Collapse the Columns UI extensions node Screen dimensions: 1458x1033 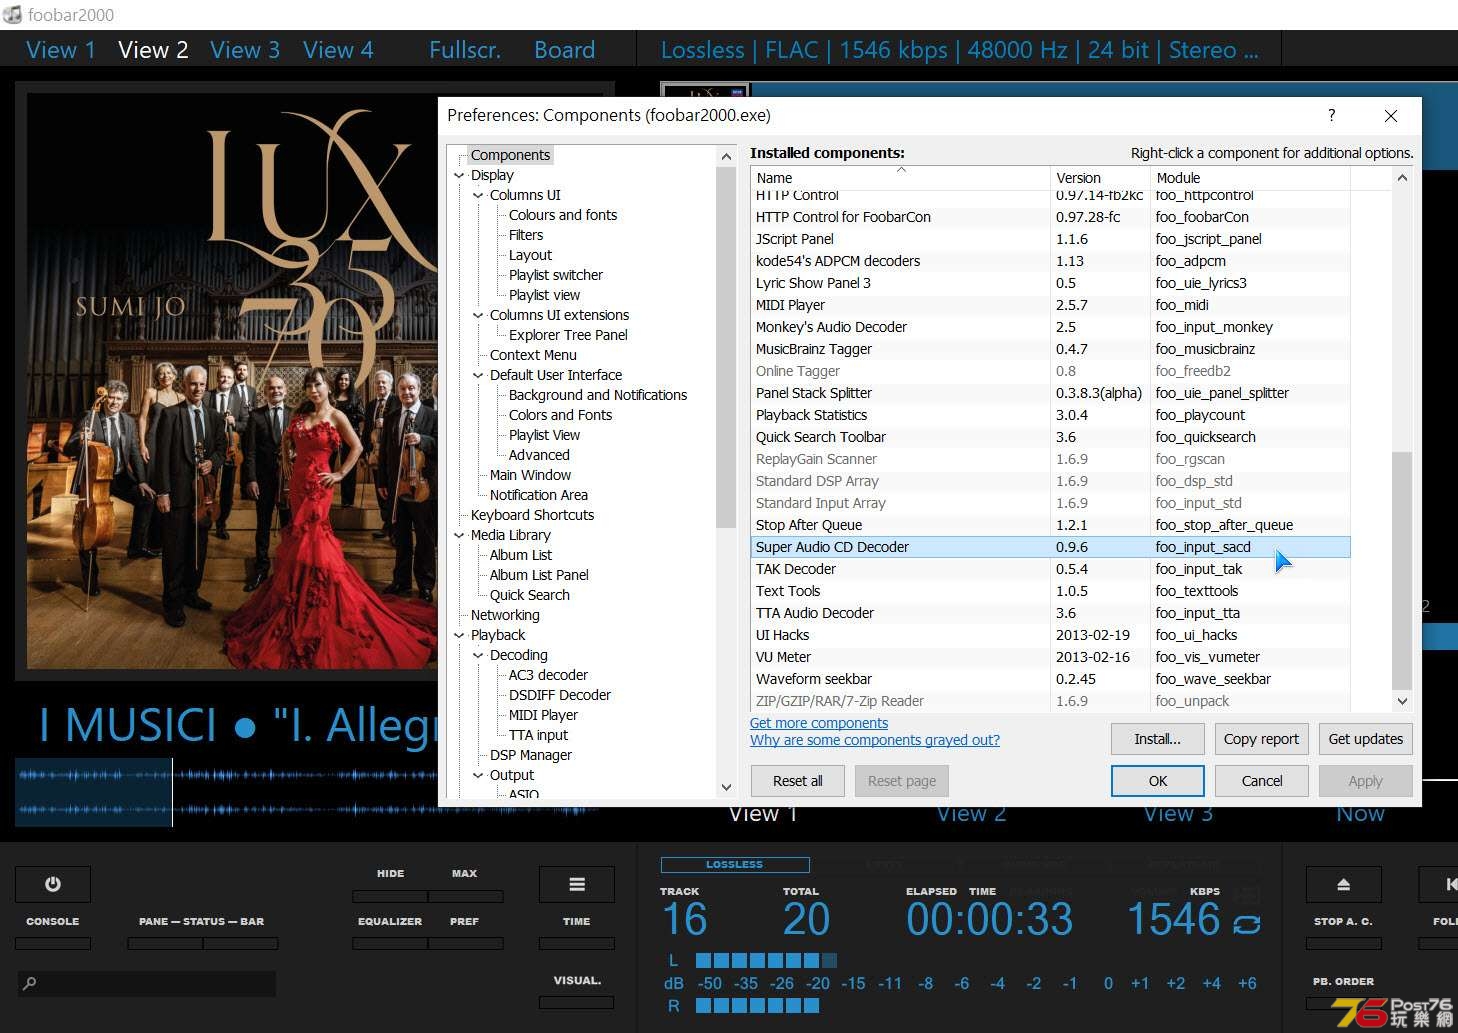(478, 315)
